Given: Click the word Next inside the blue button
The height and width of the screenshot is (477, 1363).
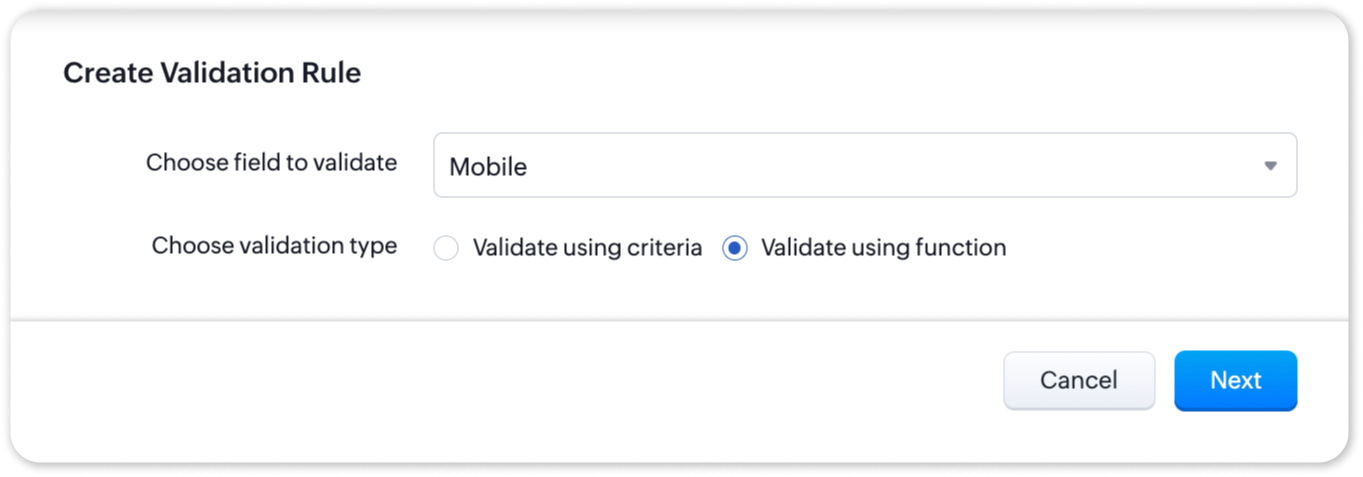Looking at the screenshot, I should [1236, 381].
